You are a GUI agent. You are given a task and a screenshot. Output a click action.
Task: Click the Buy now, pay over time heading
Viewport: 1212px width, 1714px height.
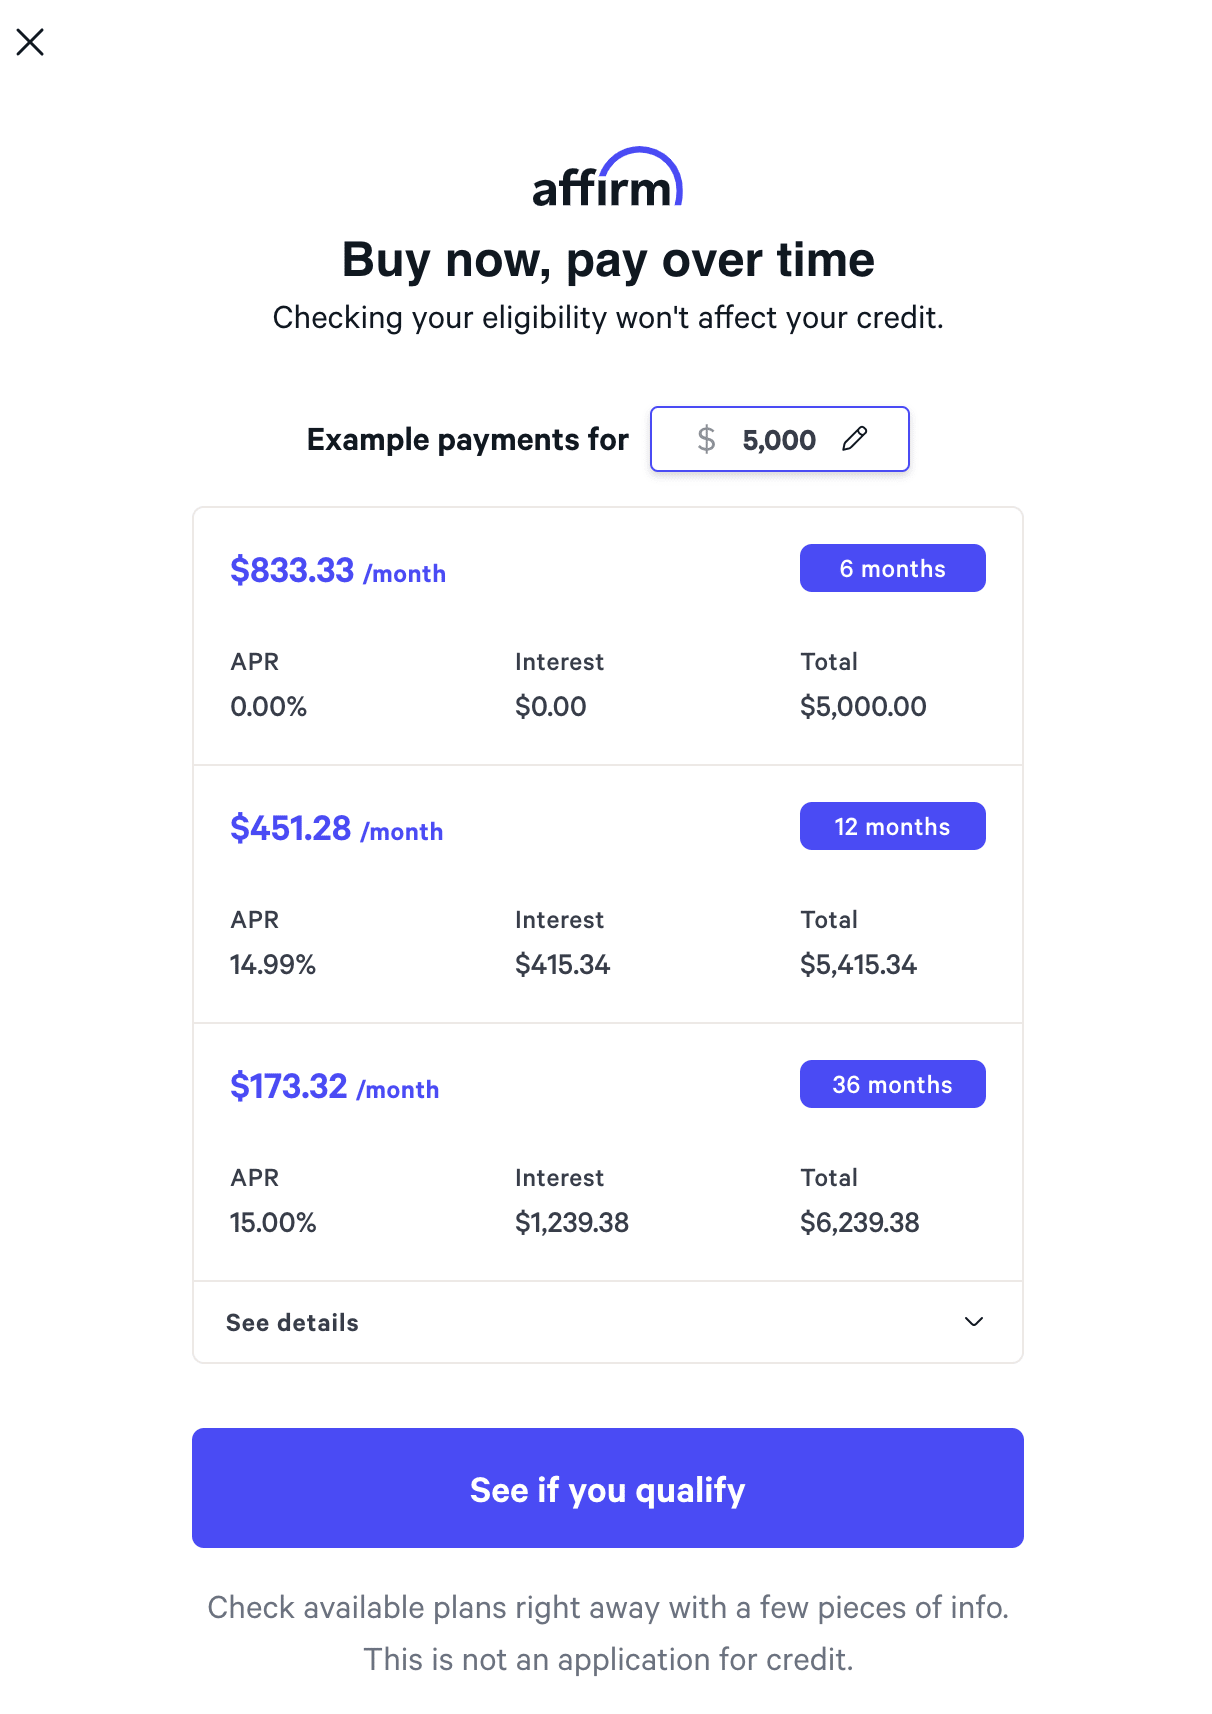608,260
